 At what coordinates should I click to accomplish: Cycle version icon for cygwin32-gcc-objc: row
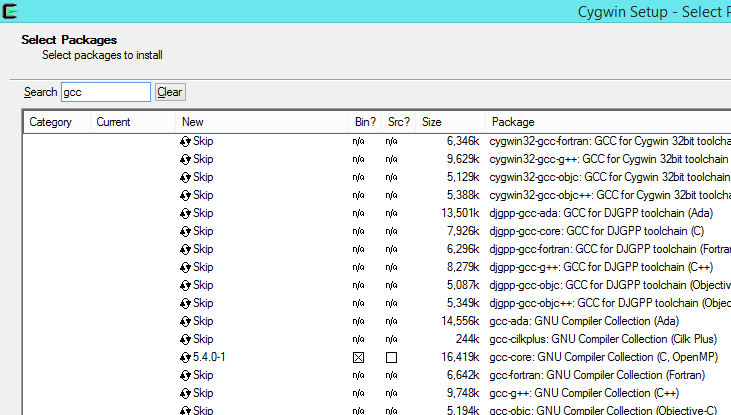coord(186,178)
